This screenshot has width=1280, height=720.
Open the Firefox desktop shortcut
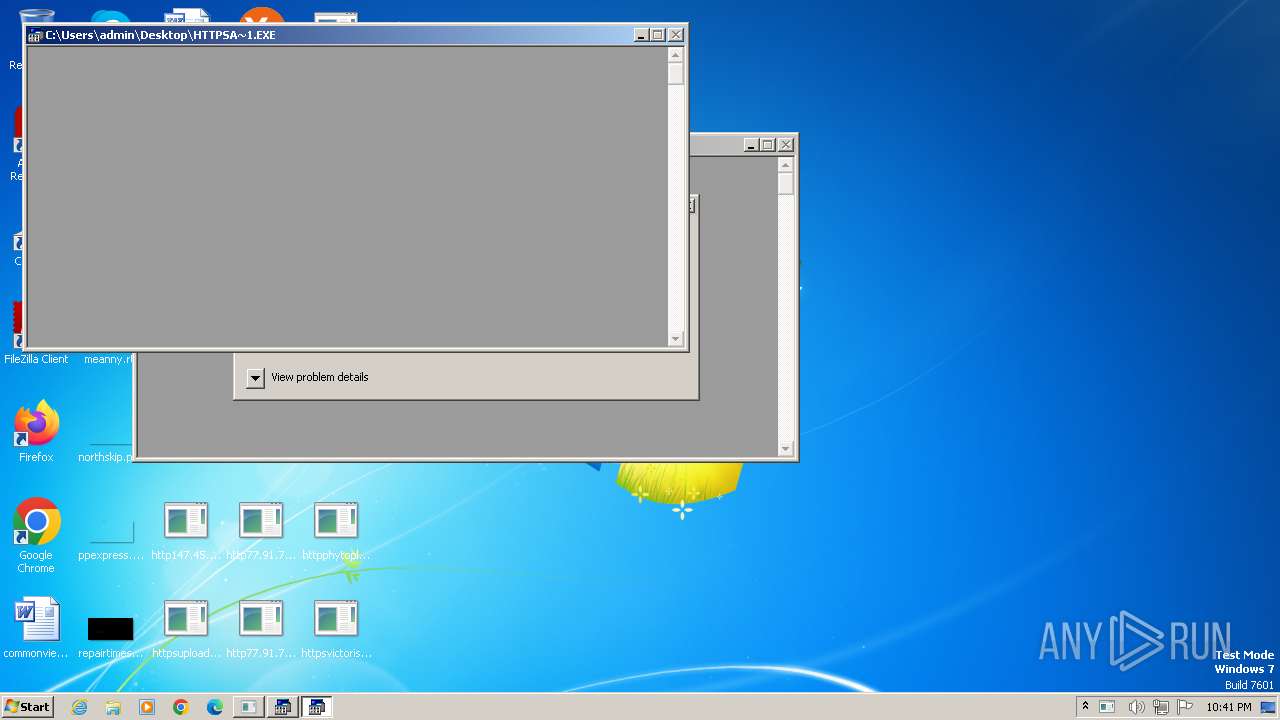(36, 431)
